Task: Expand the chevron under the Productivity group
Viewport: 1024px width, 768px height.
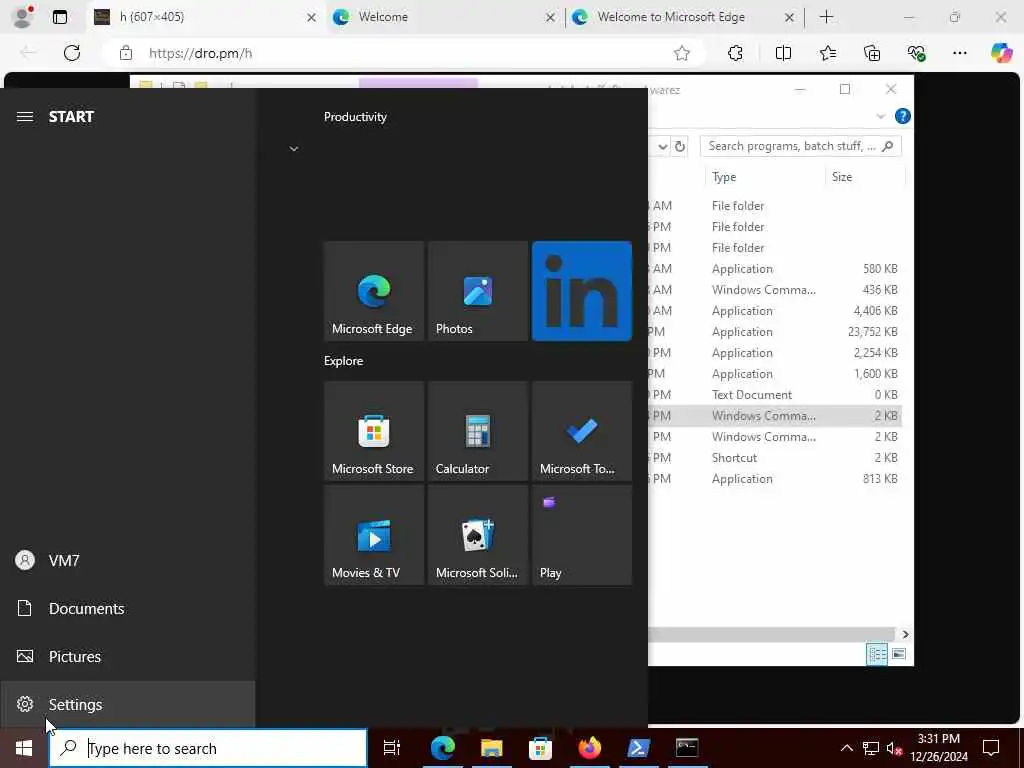Action: click(294, 149)
